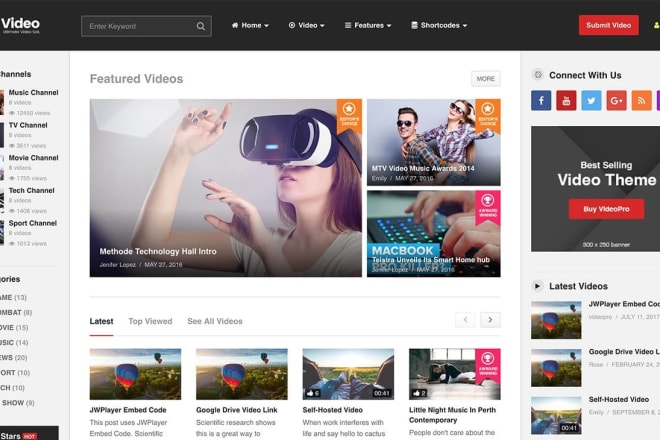This screenshot has width=660, height=440.
Task: Select category with count (14)
Action: pyautogui.click(x=14, y=343)
